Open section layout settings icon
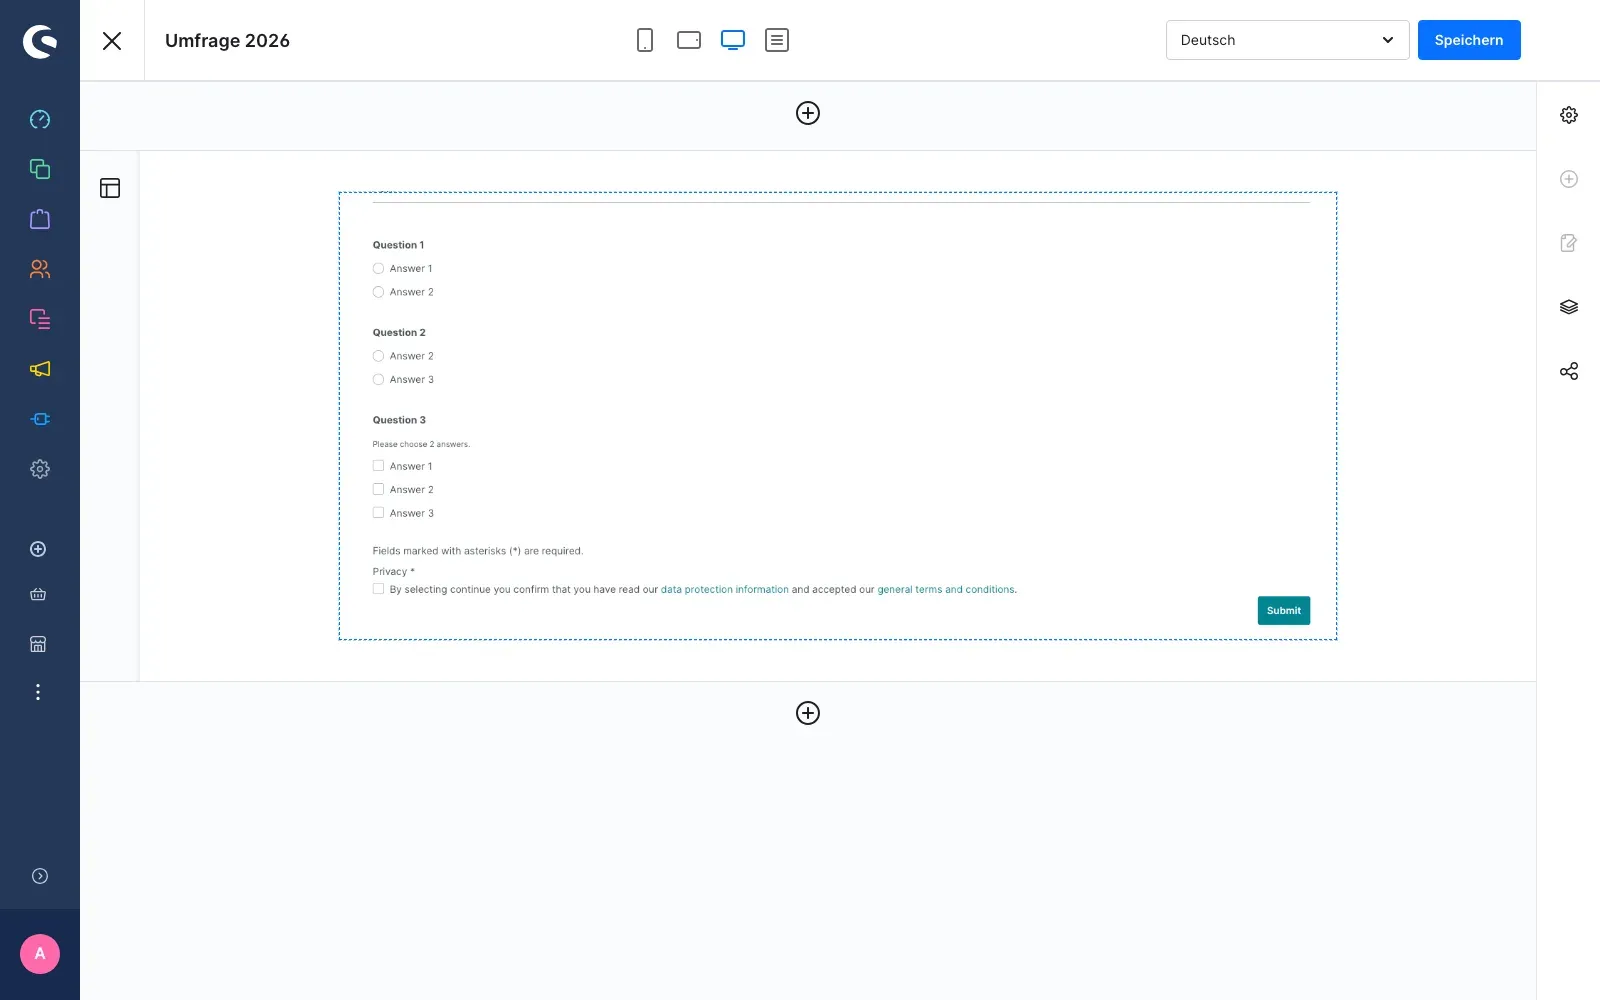Screen dimensions: 1600x1000 pyautogui.click(x=110, y=188)
